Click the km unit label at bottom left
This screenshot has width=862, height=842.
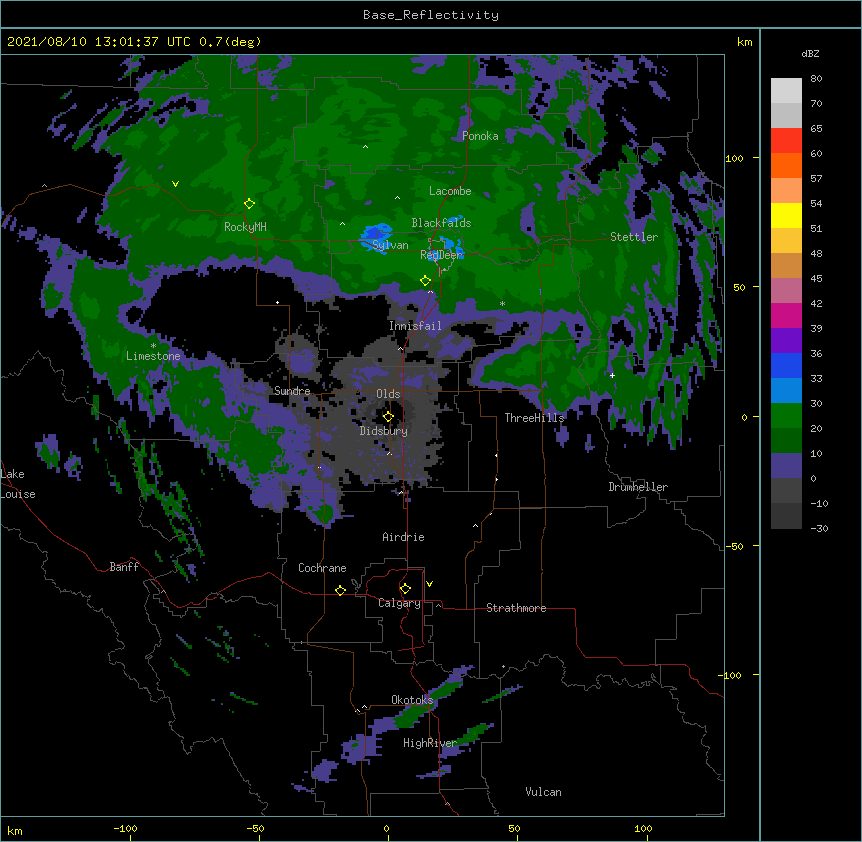point(15,830)
